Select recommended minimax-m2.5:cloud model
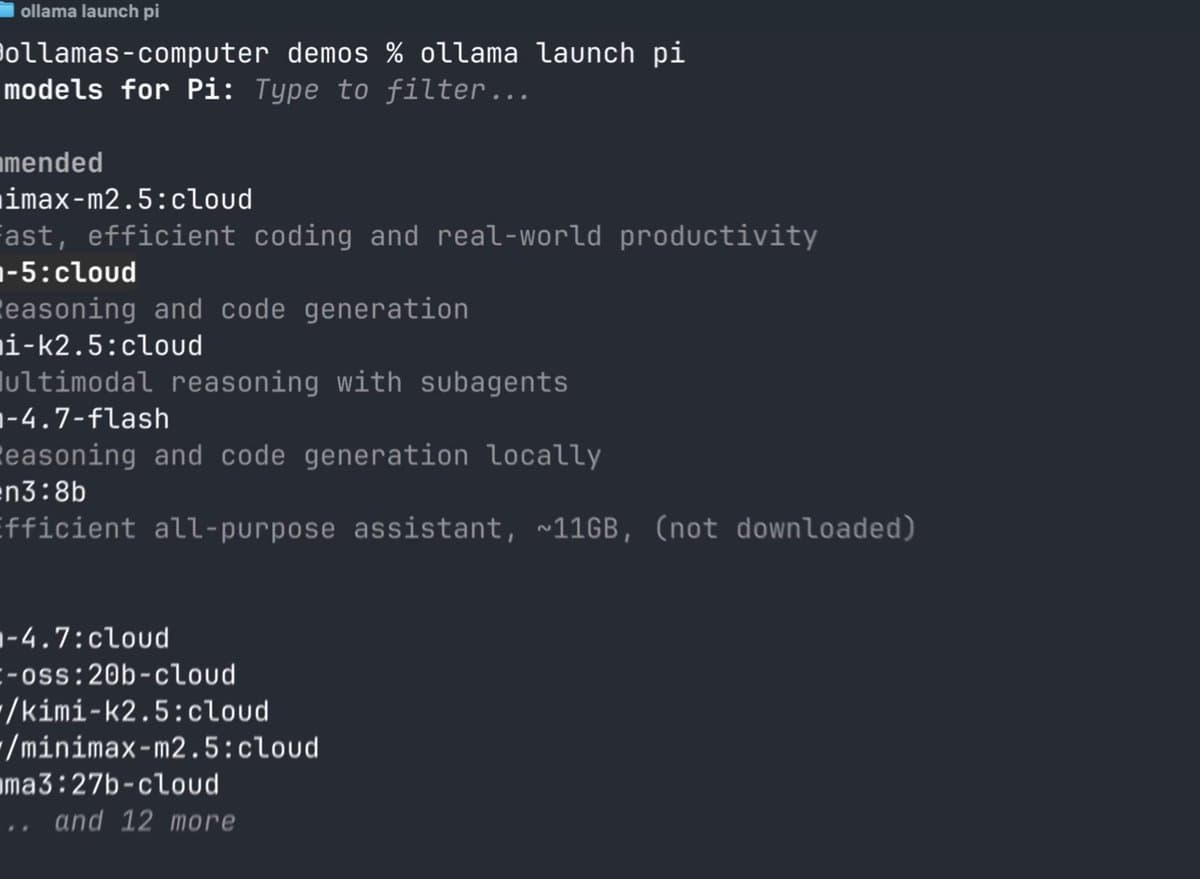Image resolution: width=1200 pixels, height=879 pixels. pos(126,200)
